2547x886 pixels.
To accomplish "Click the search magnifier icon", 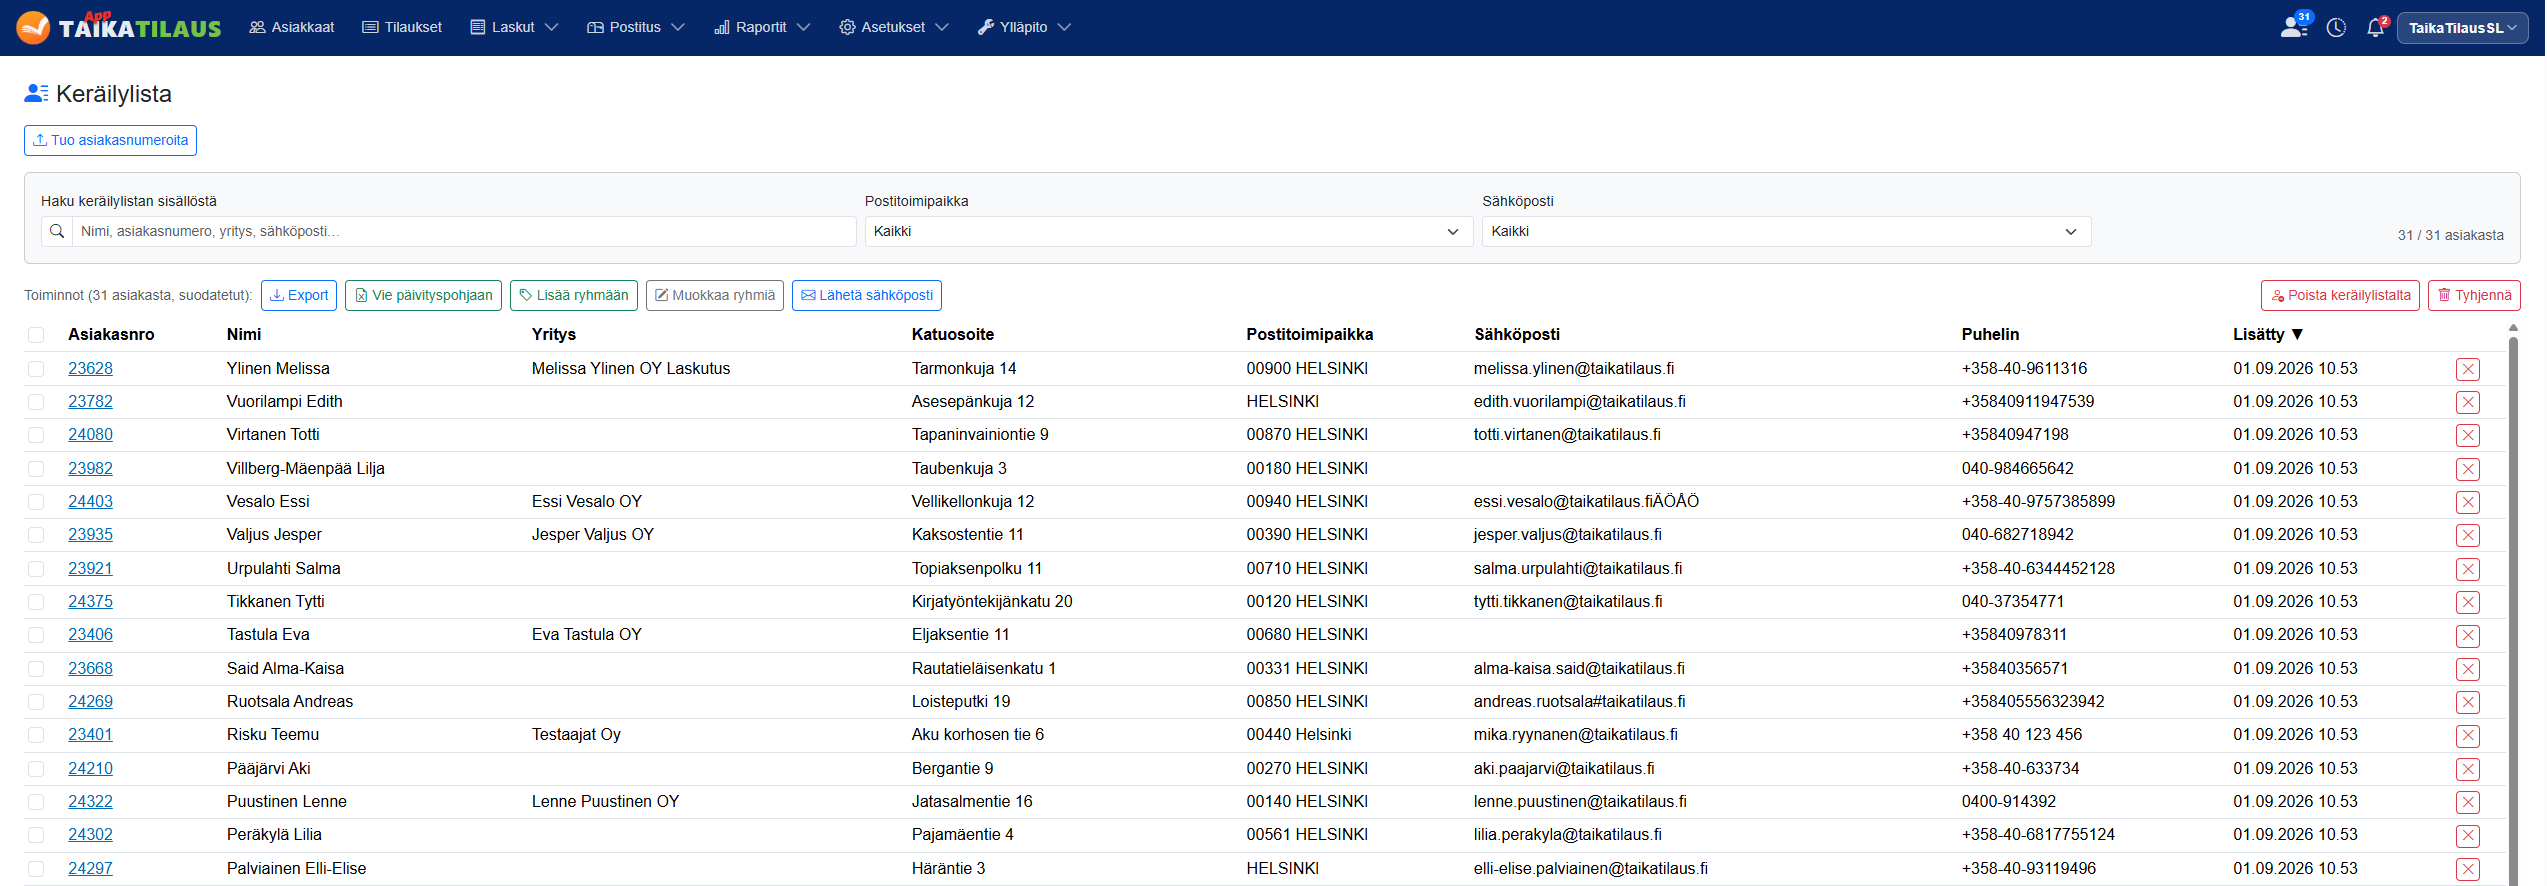I will 57,231.
